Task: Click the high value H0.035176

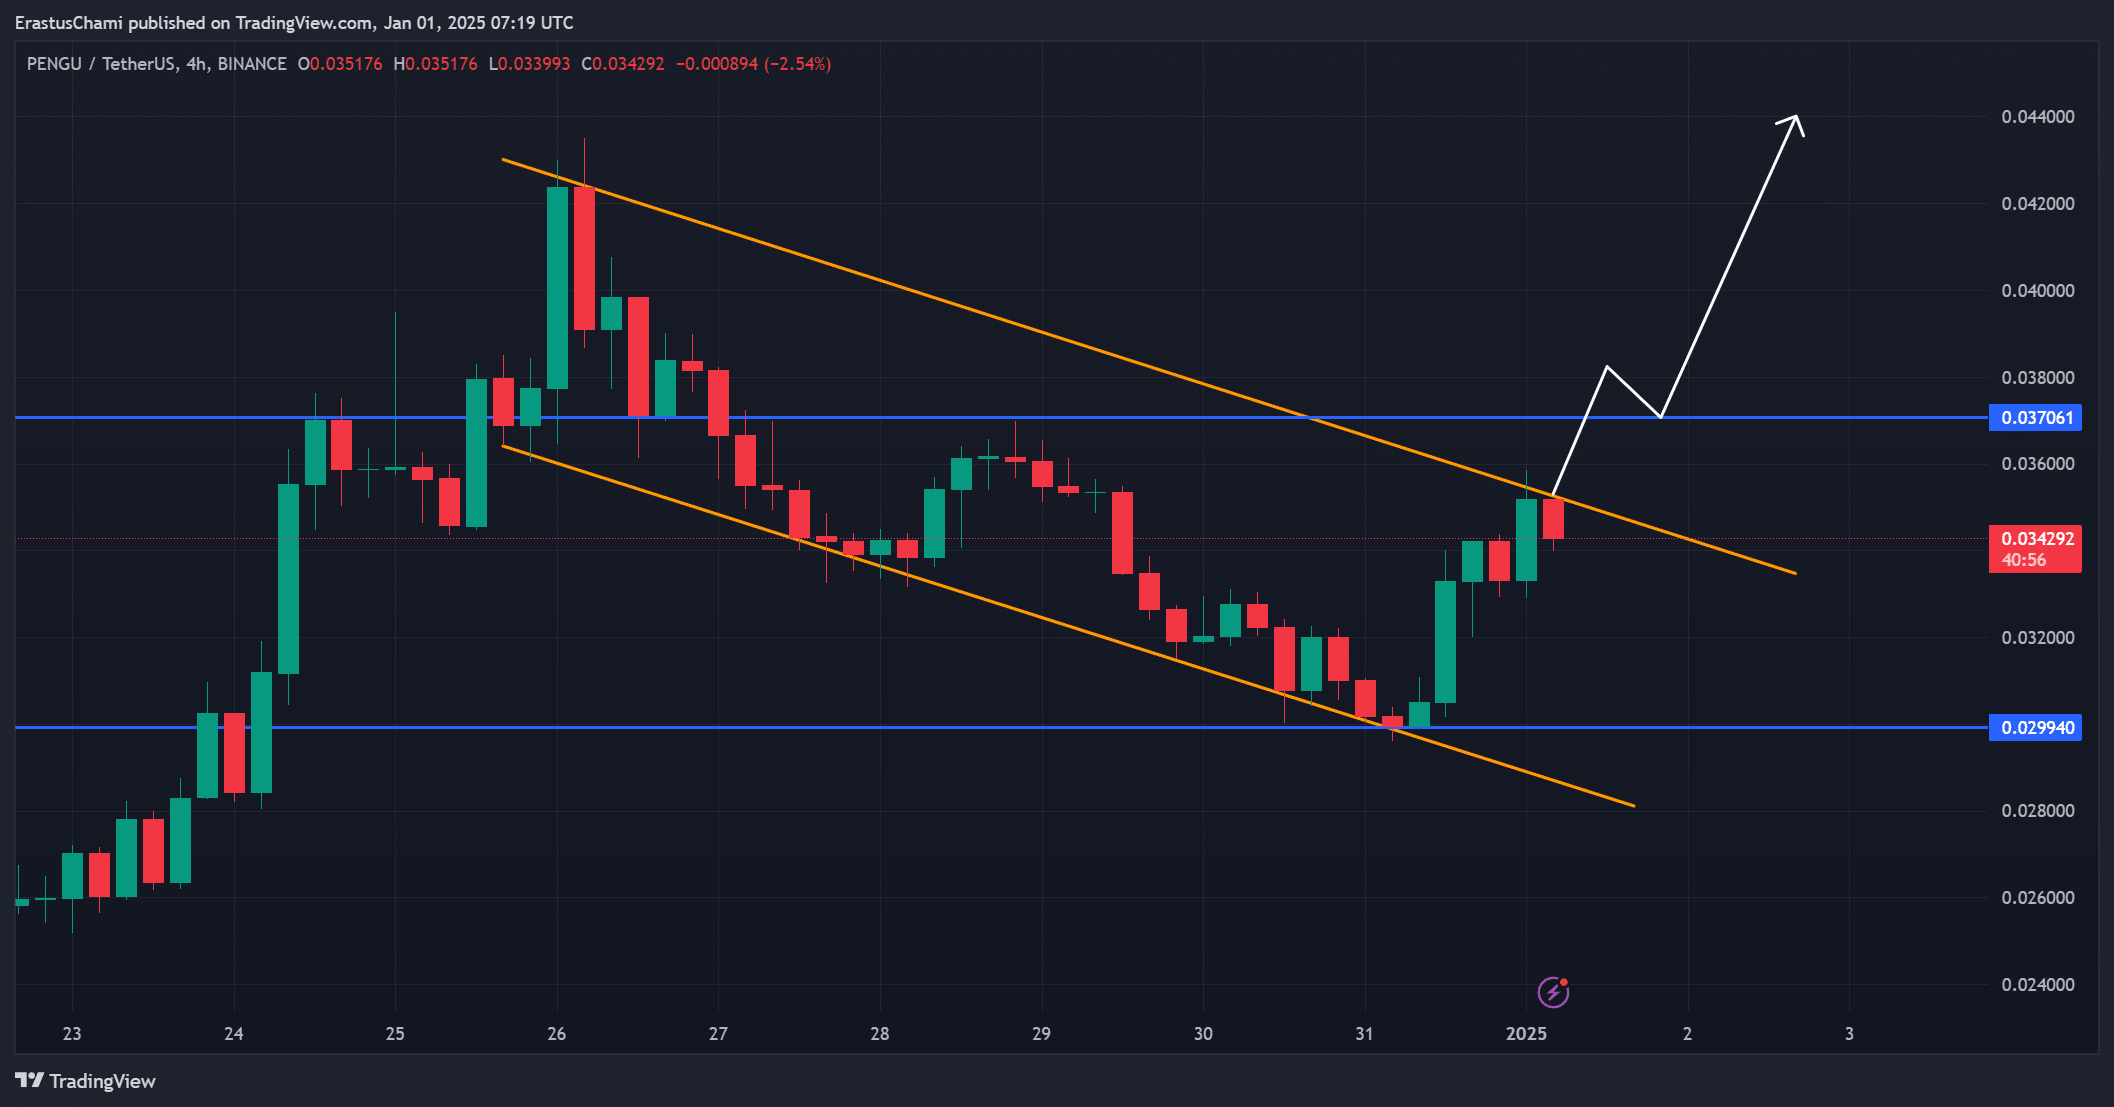Action: coord(435,64)
